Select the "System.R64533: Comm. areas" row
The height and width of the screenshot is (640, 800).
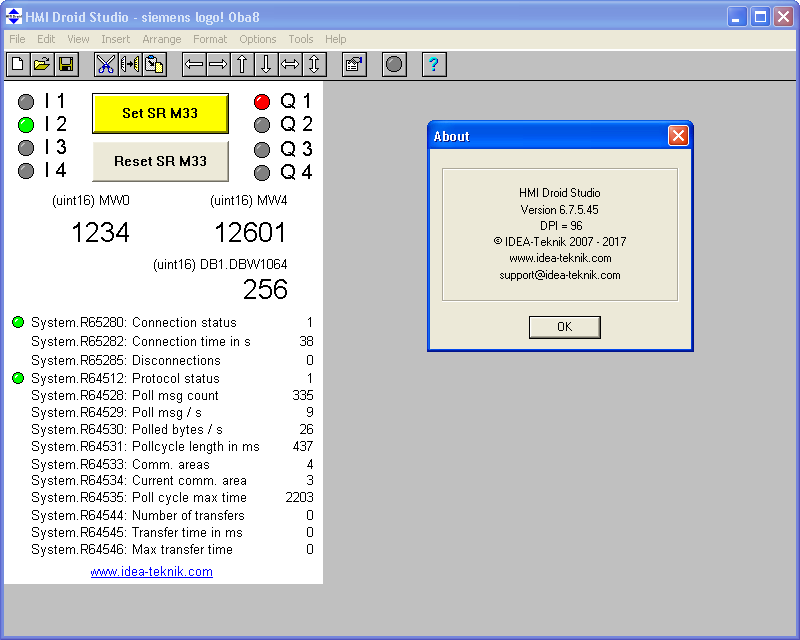pyautogui.click(x=172, y=464)
